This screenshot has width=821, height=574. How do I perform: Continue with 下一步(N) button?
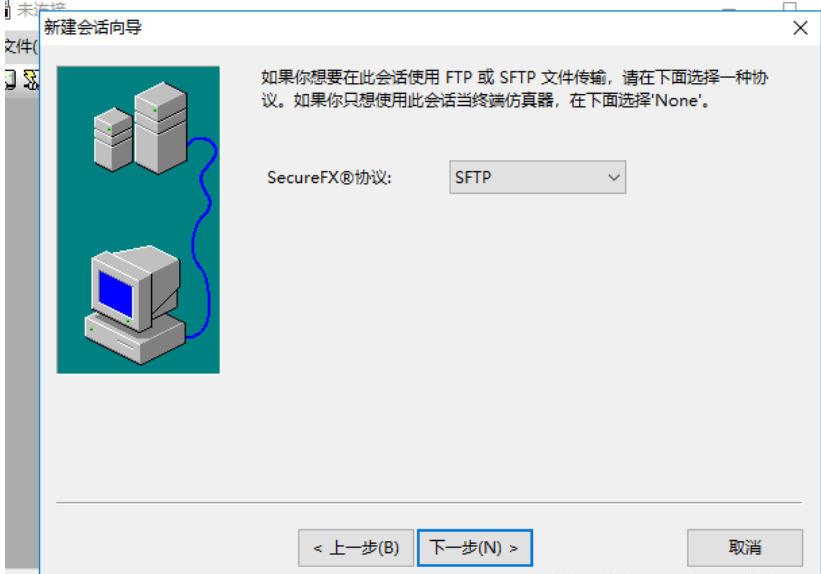tap(474, 548)
